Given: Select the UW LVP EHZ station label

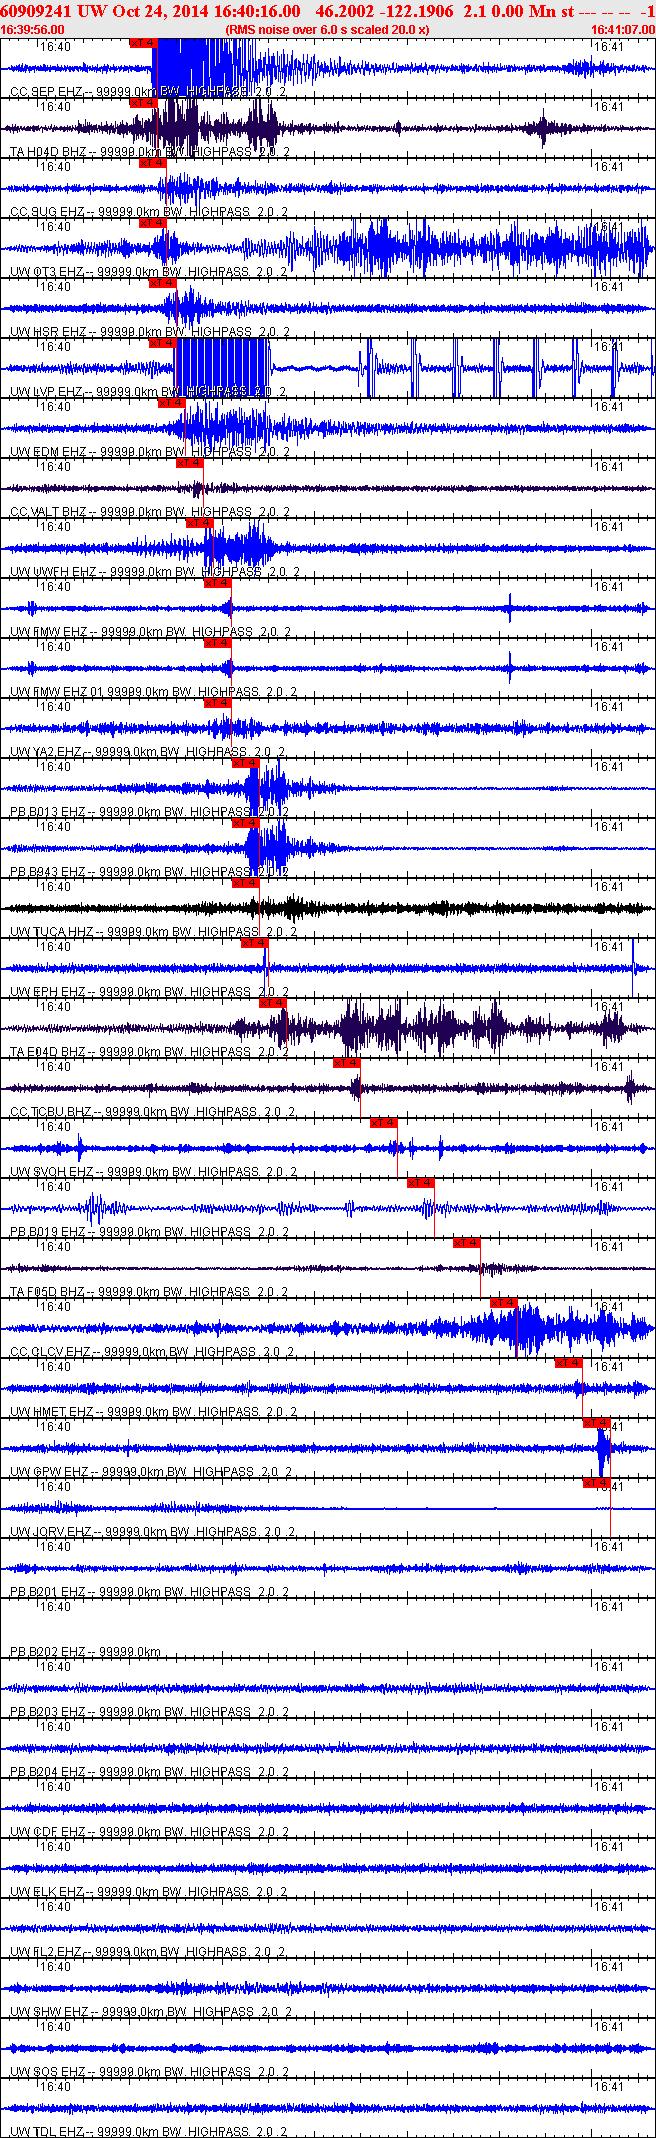Looking at the screenshot, I should point(148,392).
